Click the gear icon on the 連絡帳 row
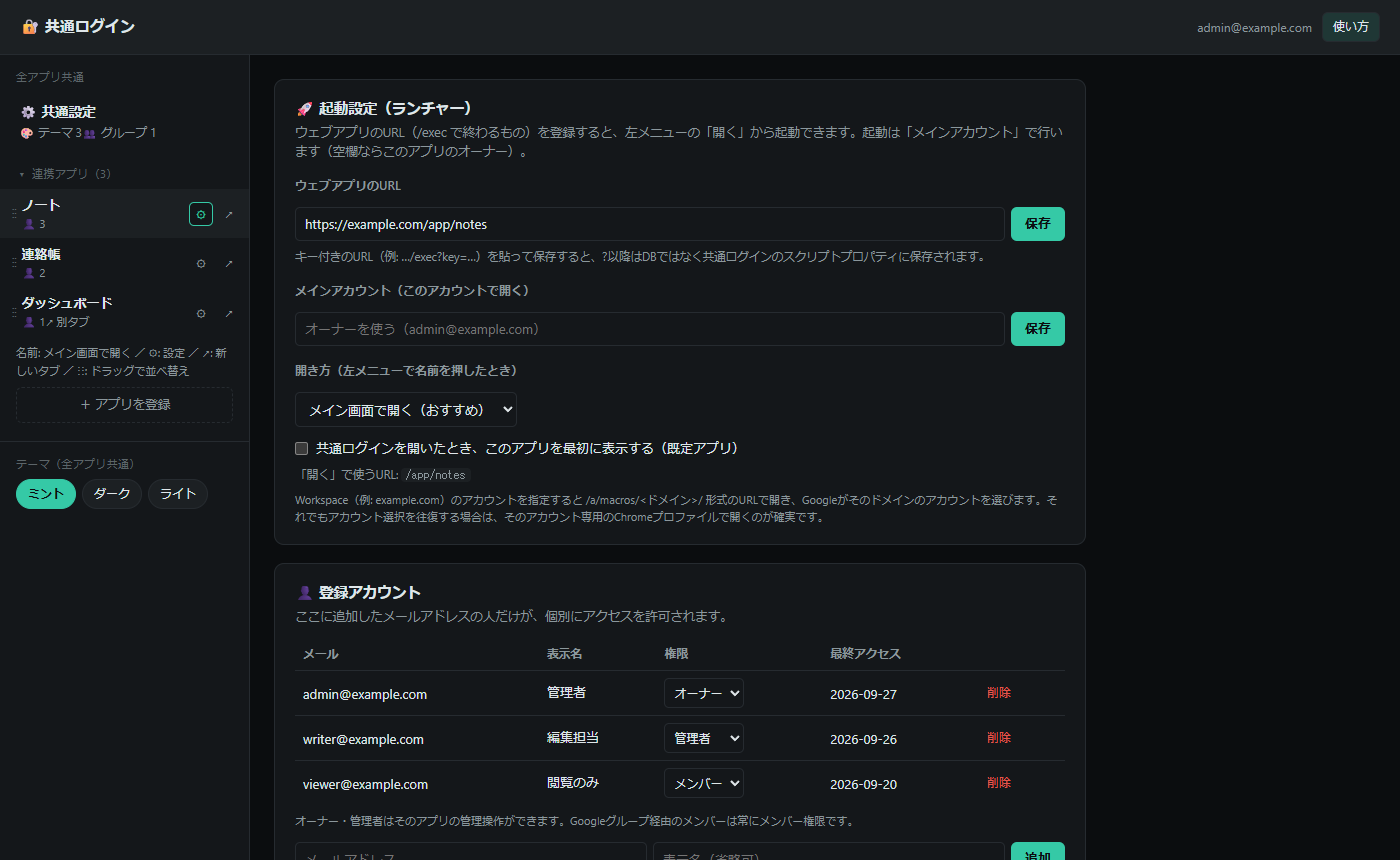Viewport: 1400px width, 860px height. pos(201,264)
